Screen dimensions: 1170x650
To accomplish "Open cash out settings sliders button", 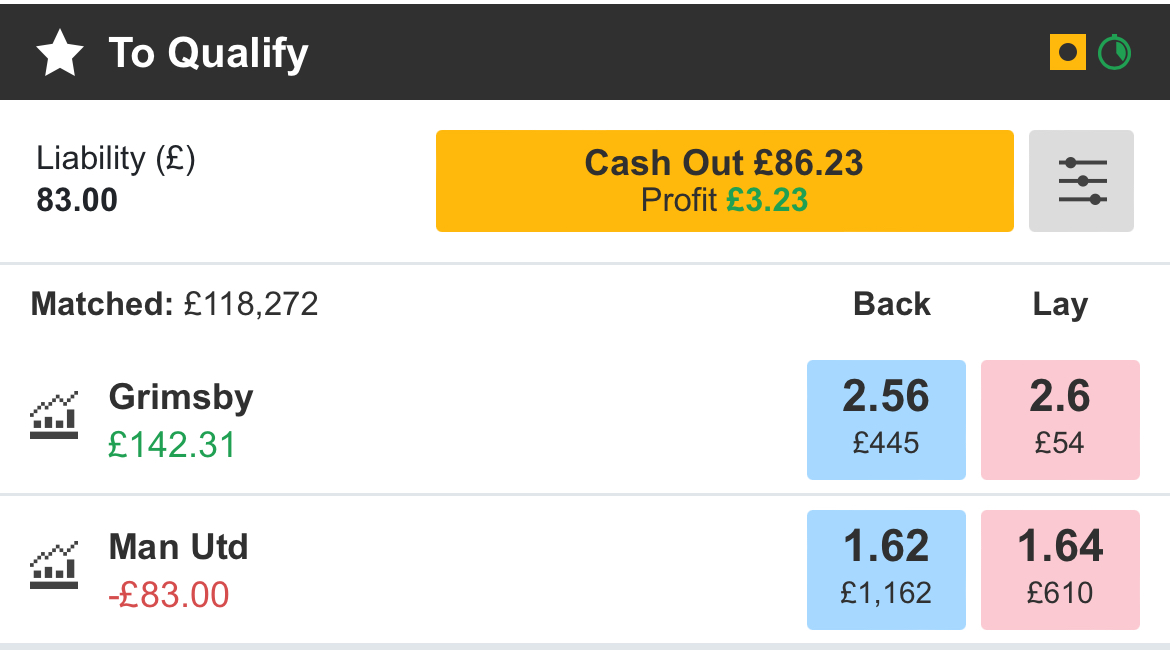I will (1081, 181).
